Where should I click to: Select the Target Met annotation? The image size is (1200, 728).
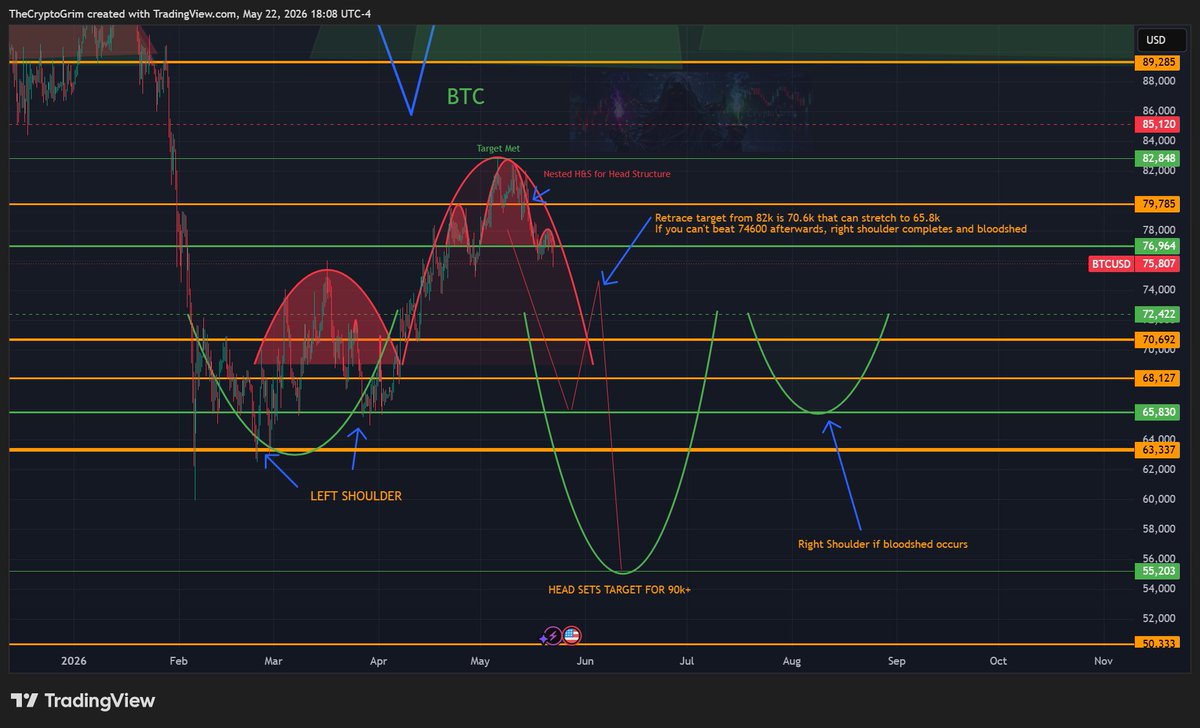(x=496, y=149)
